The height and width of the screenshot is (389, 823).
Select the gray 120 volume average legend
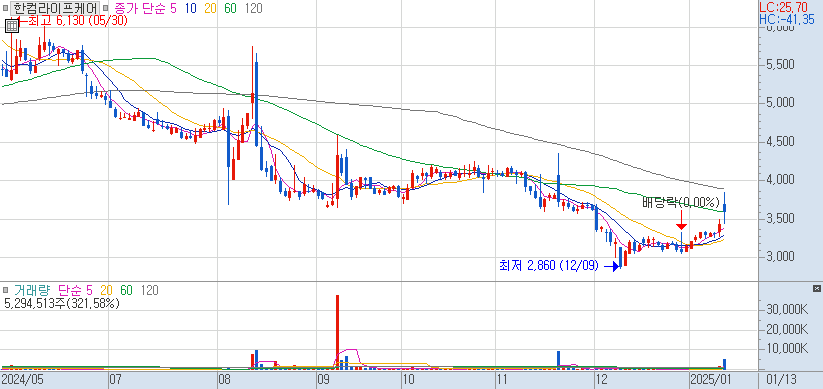pyautogui.click(x=150, y=290)
